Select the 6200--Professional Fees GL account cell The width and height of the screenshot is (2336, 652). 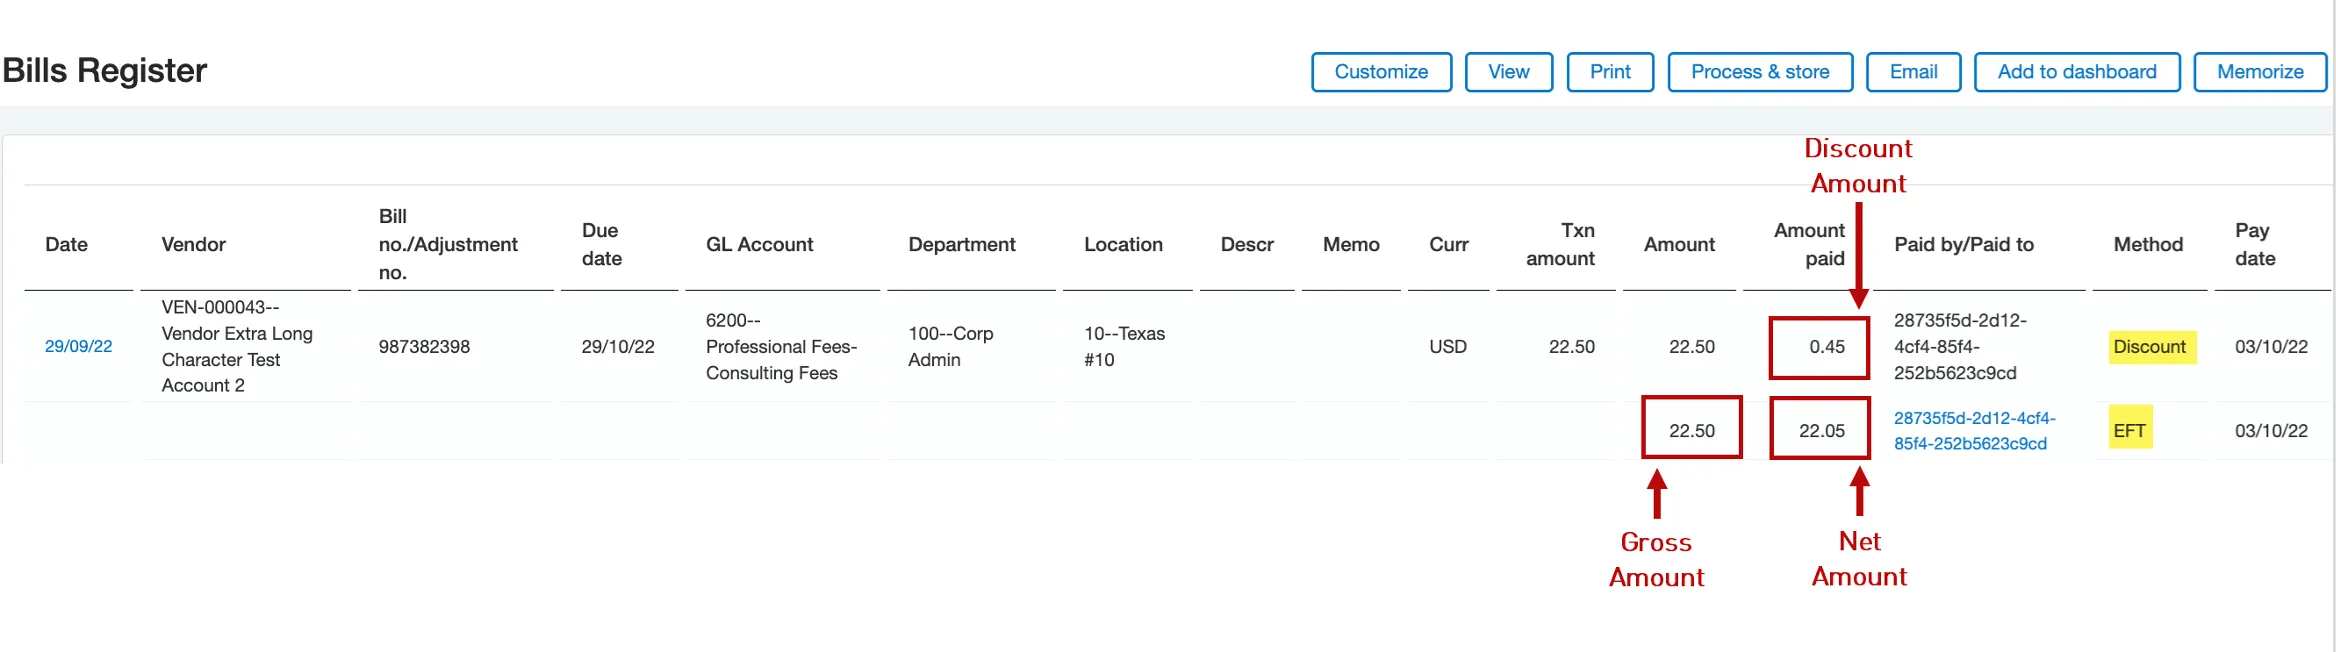(x=781, y=346)
